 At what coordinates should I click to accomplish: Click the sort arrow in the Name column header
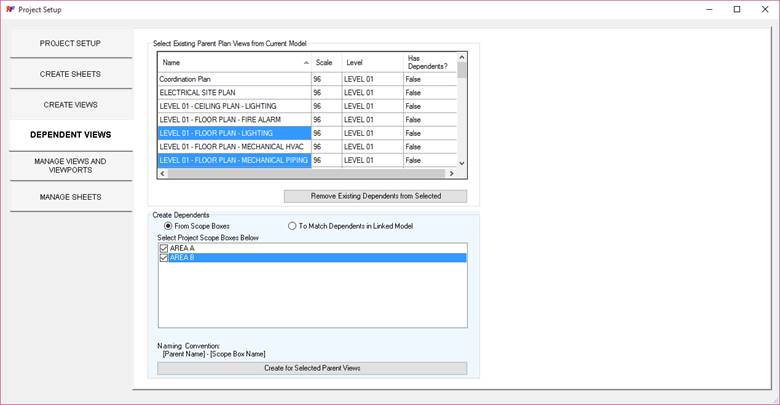306,63
